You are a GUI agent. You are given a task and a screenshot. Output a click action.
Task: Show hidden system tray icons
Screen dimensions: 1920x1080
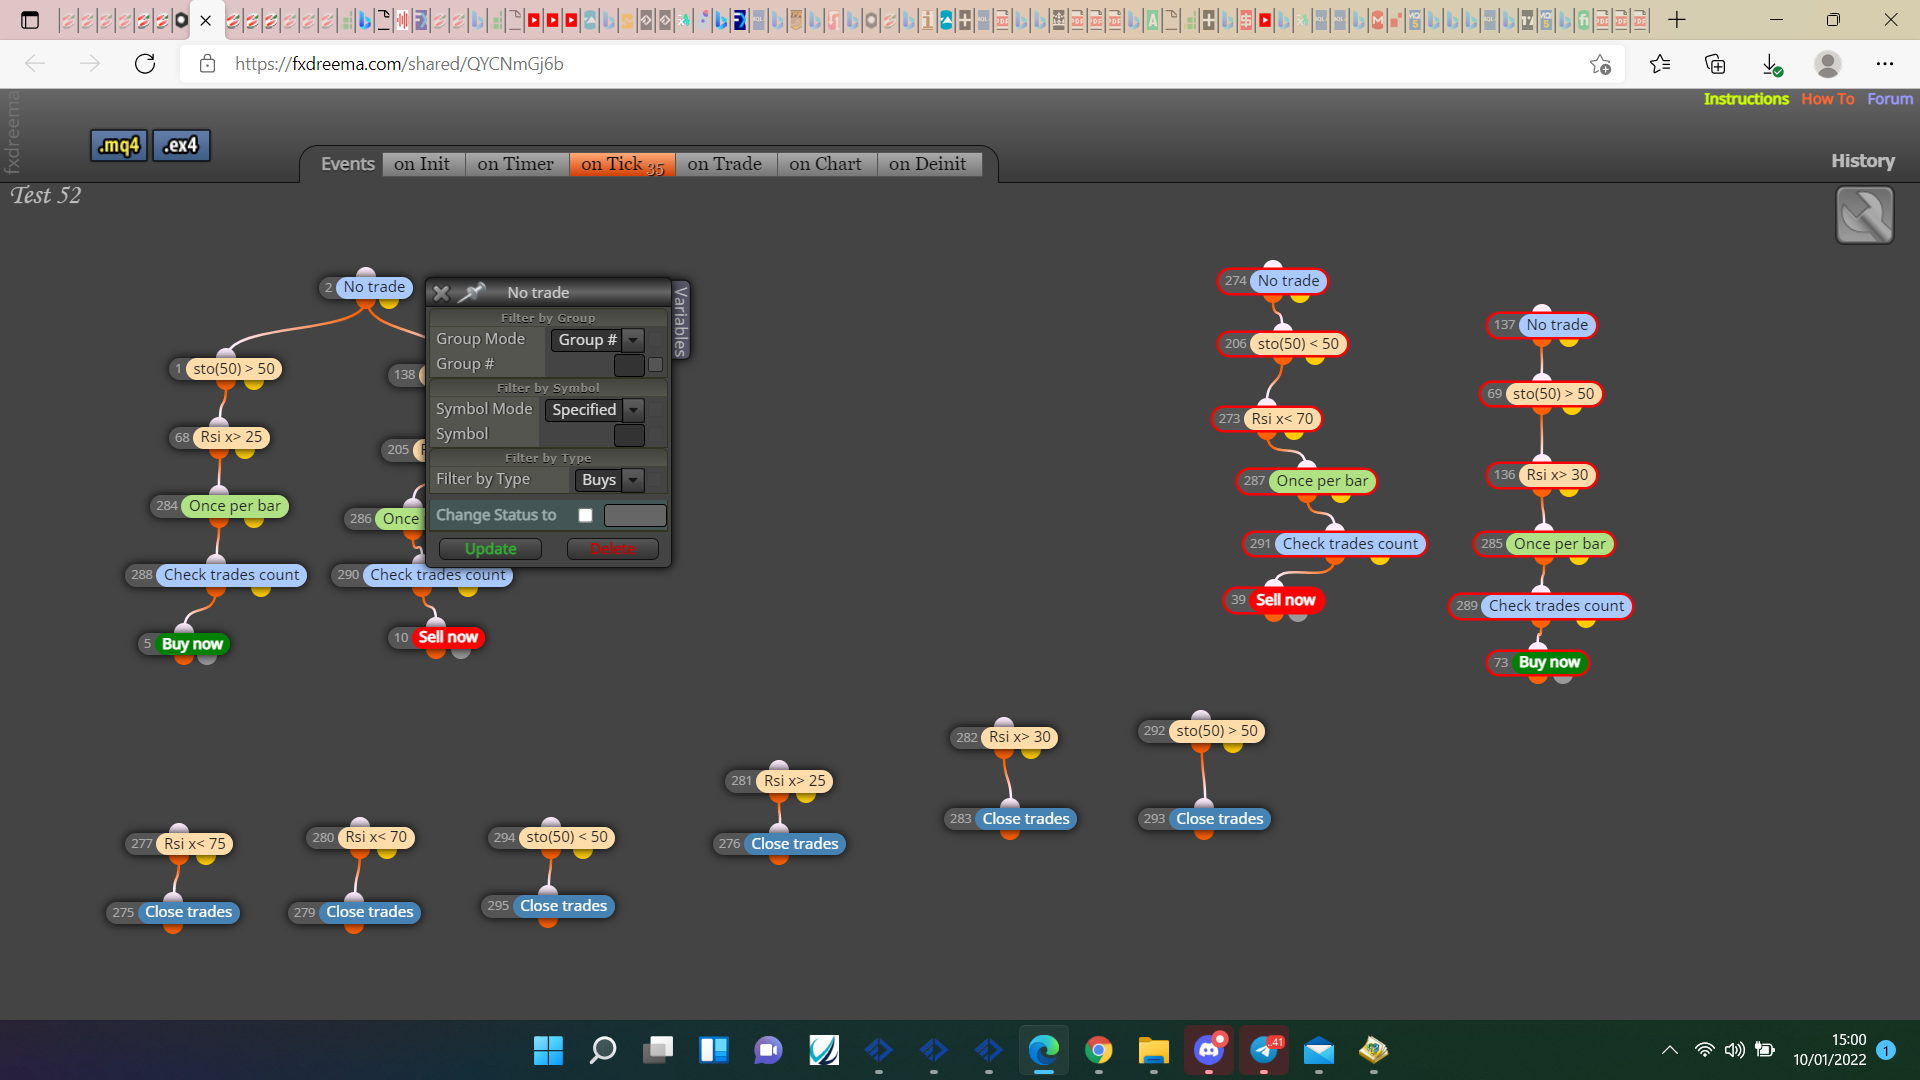[x=1670, y=1050]
